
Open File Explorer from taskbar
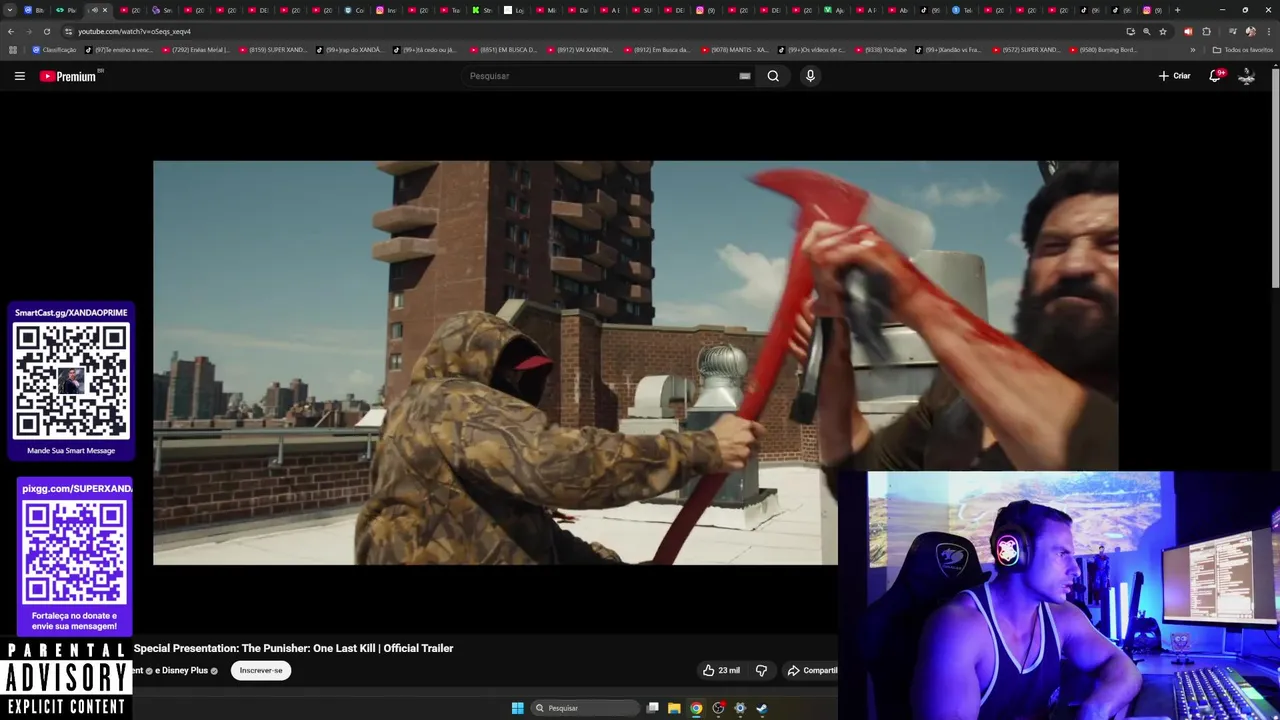pos(675,708)
